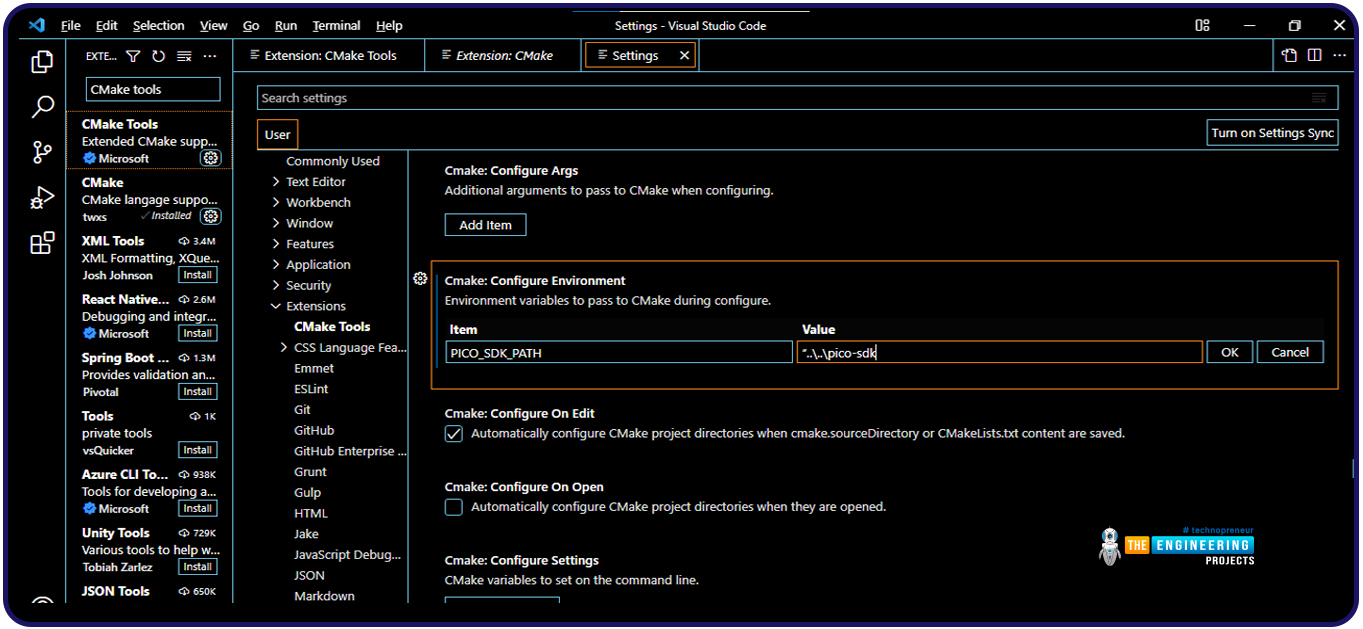Select Commonly Used in settings tree

[333, 161]
